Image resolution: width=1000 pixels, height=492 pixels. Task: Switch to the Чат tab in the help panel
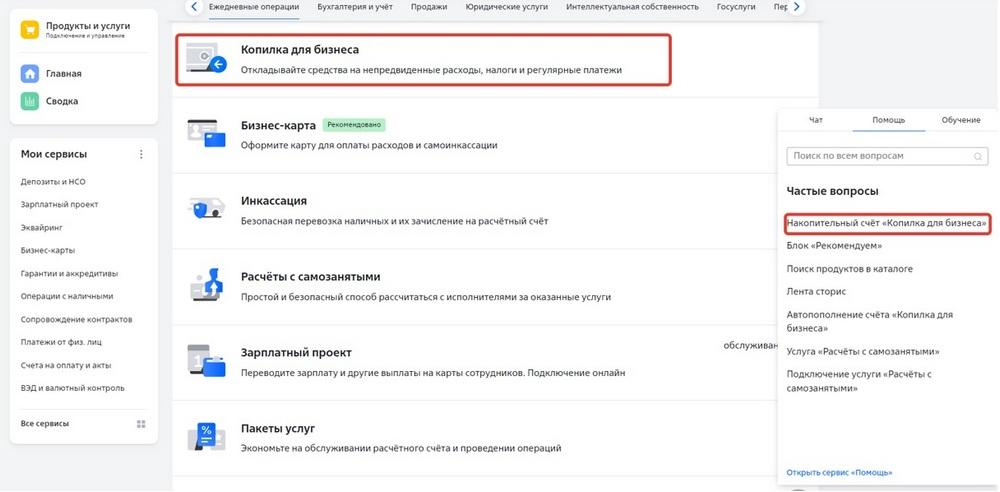point(816,120)
